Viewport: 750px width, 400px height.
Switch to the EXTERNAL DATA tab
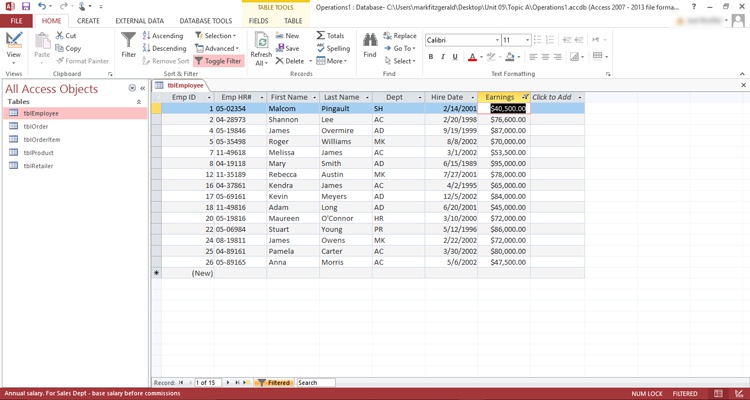140,21
